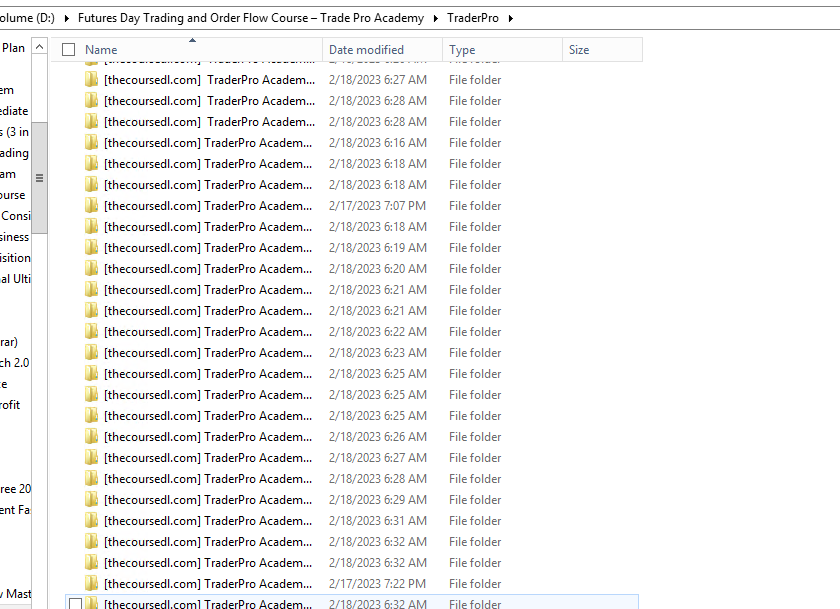Tick the checkbox on the highlighted bottom row
Screen dimensions: 840x609
point(76,604)
